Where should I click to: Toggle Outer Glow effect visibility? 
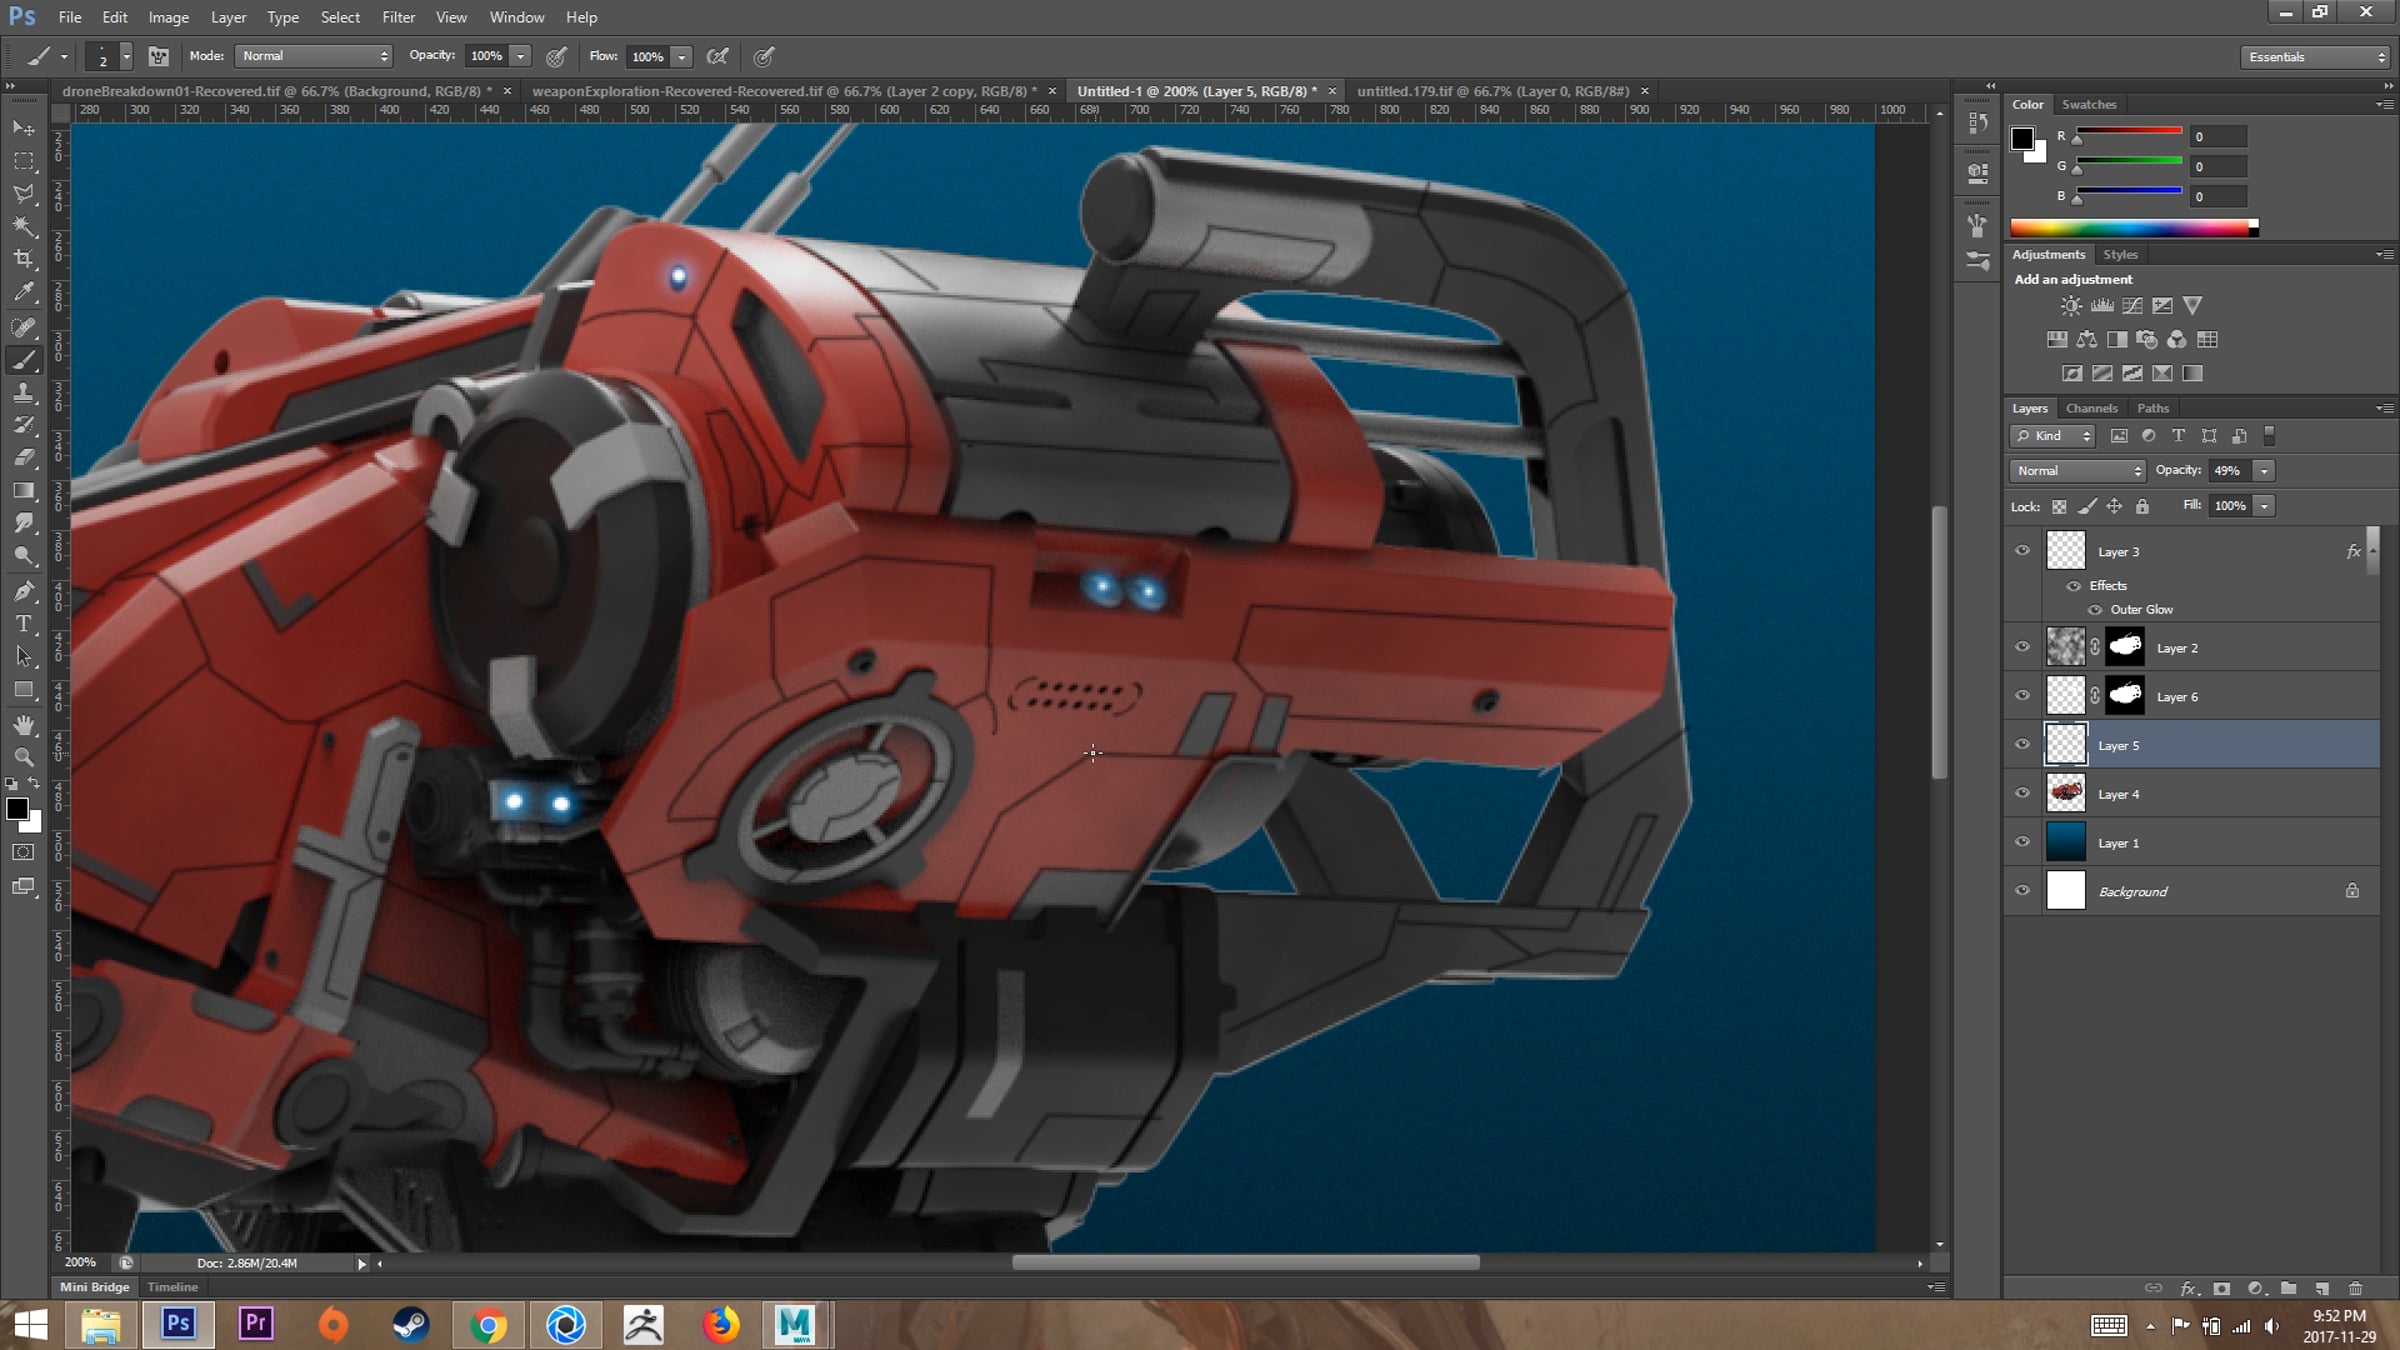pyautogui.click(x=2094, y=609)
